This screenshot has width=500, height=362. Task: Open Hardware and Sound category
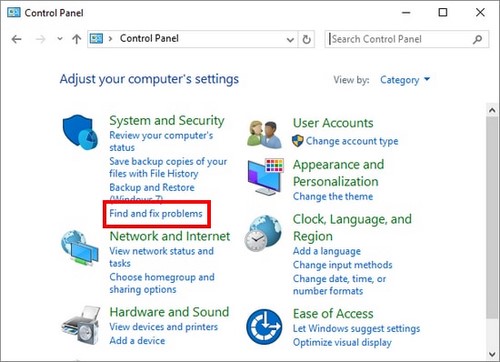click(x=169, y=312)
